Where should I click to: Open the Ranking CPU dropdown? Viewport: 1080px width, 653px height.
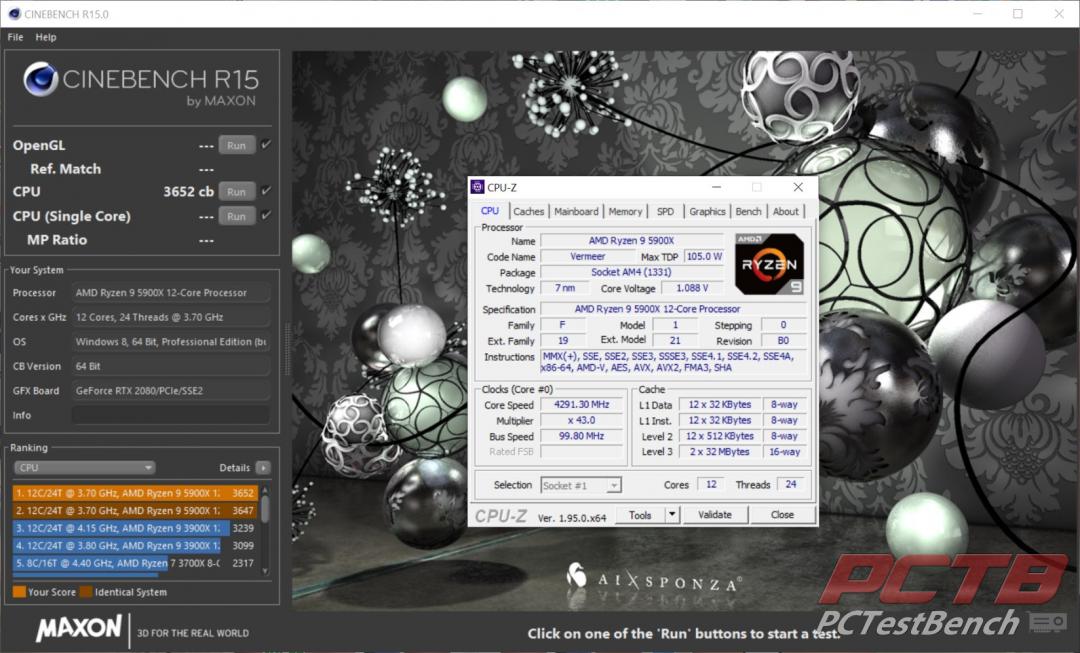pos(84,468)
